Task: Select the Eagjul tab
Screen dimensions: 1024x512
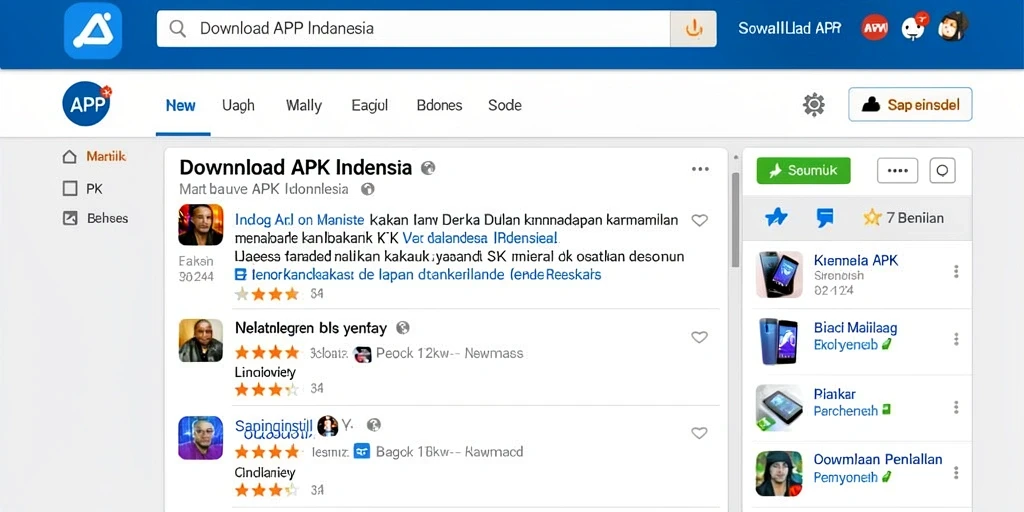Action: point(370,105)
